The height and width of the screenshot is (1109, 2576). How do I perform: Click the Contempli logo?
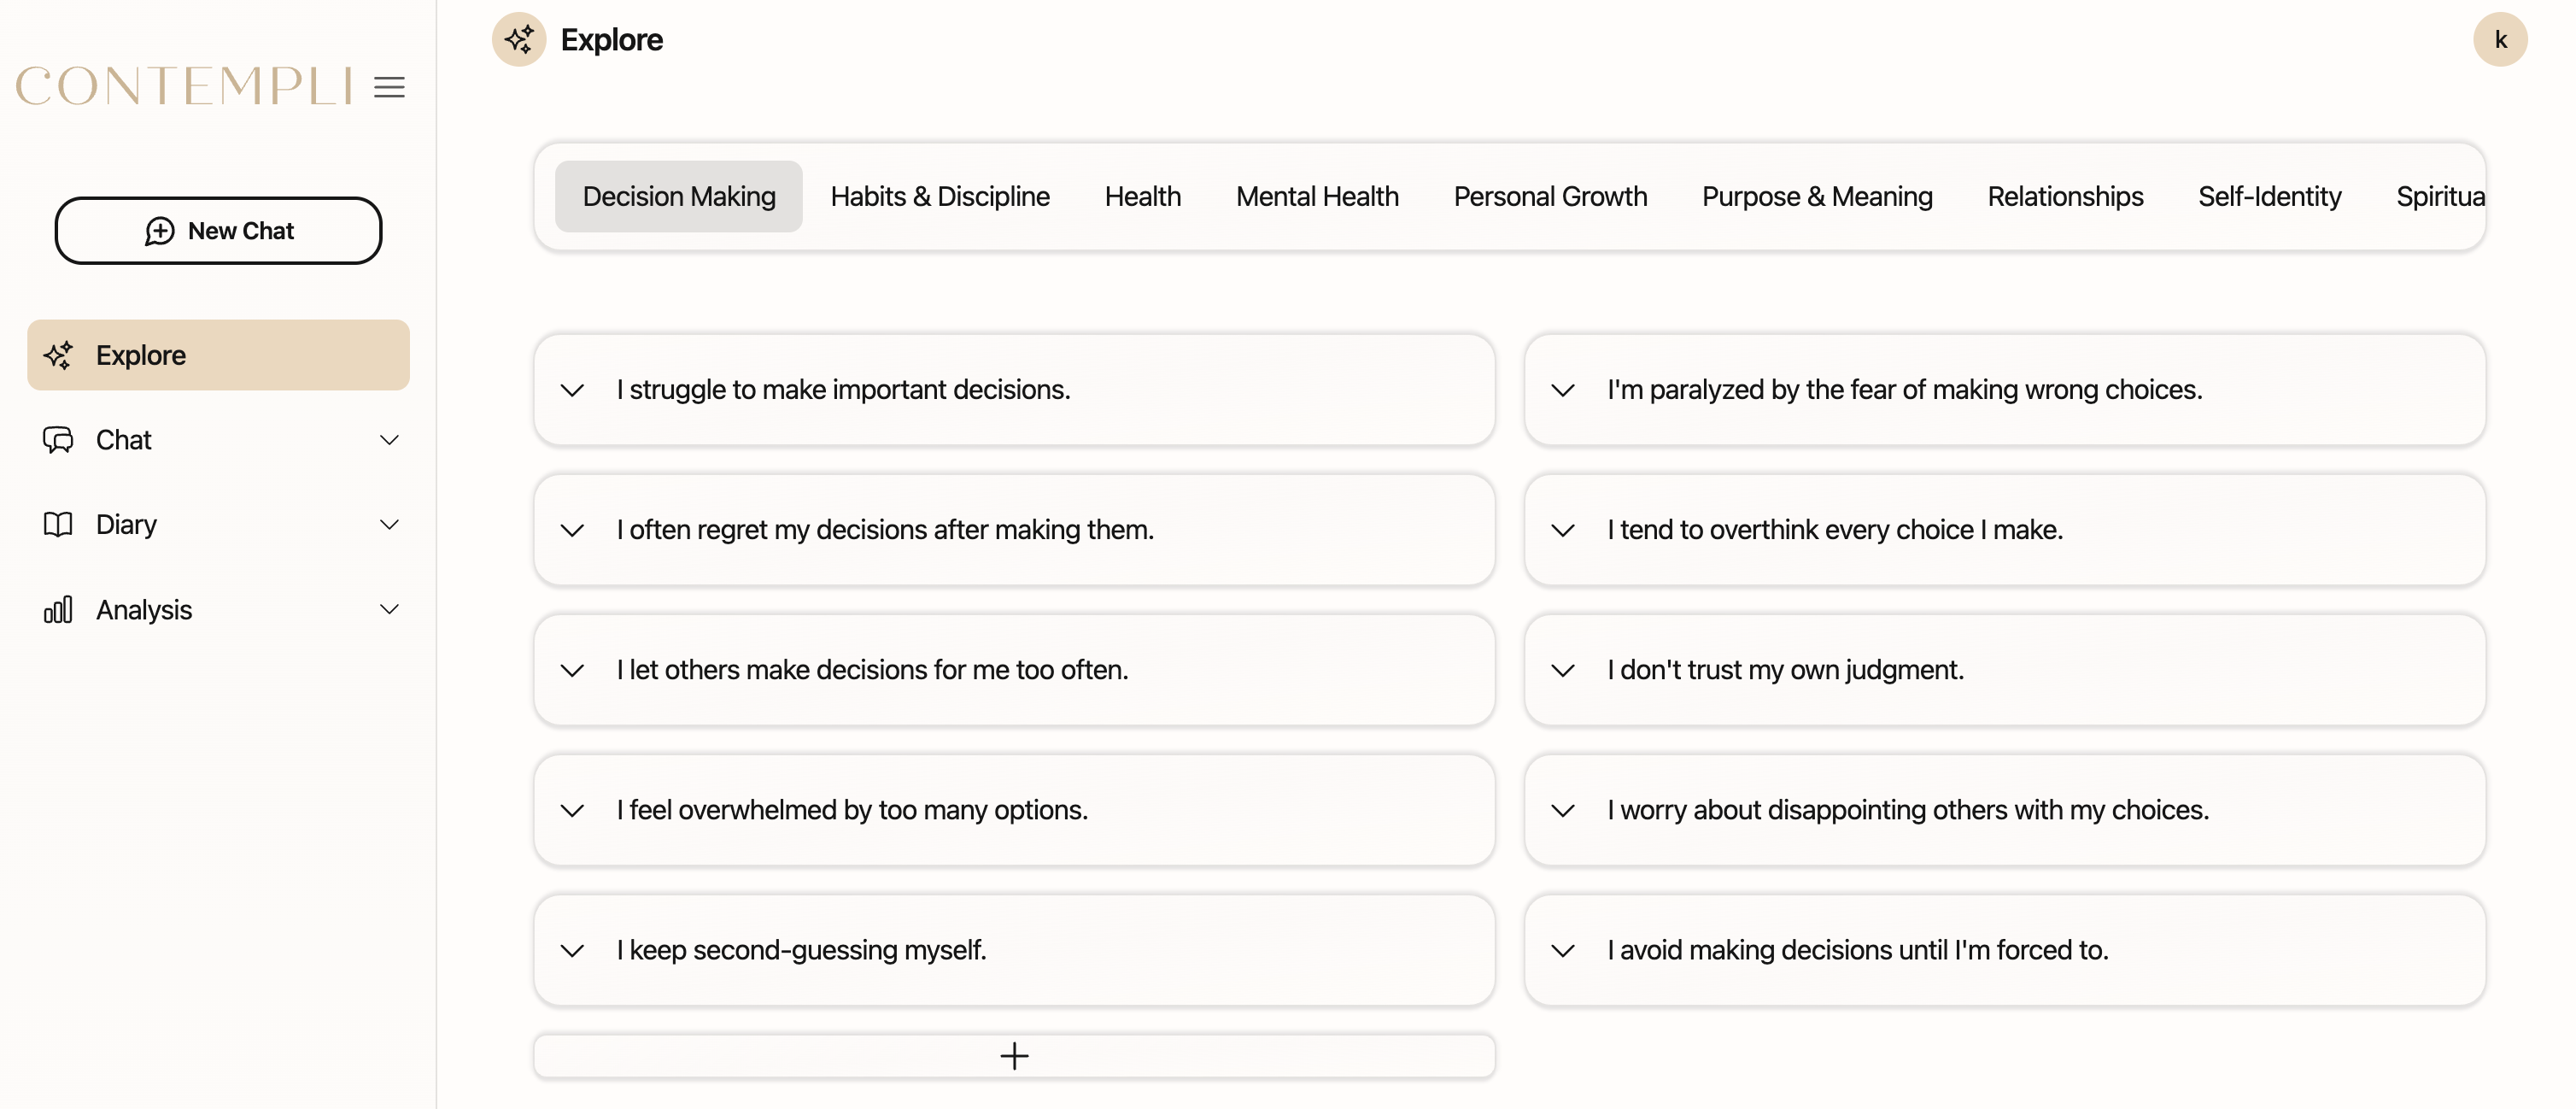[x=184, y=87]
